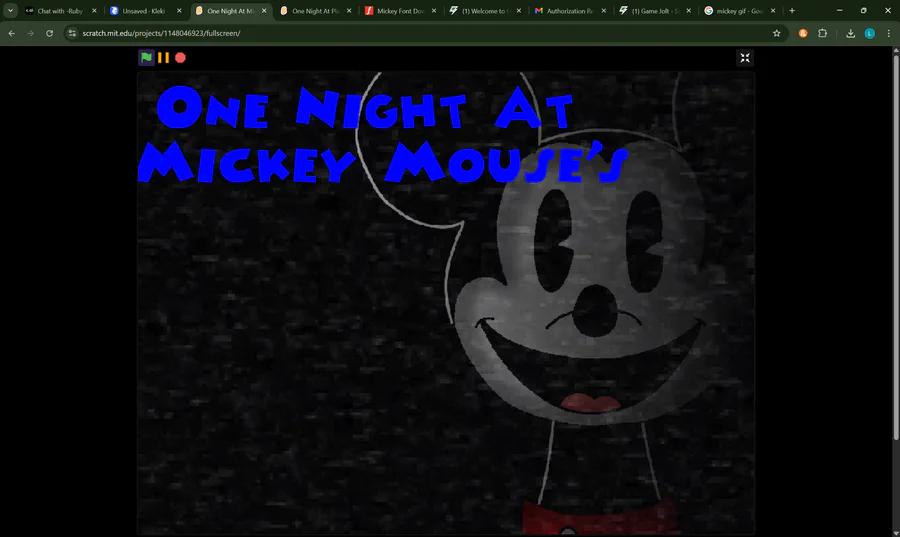900x537 pixels.
Task: Exit fullscreen mode with the shrink icon
Action: [744, 57]
